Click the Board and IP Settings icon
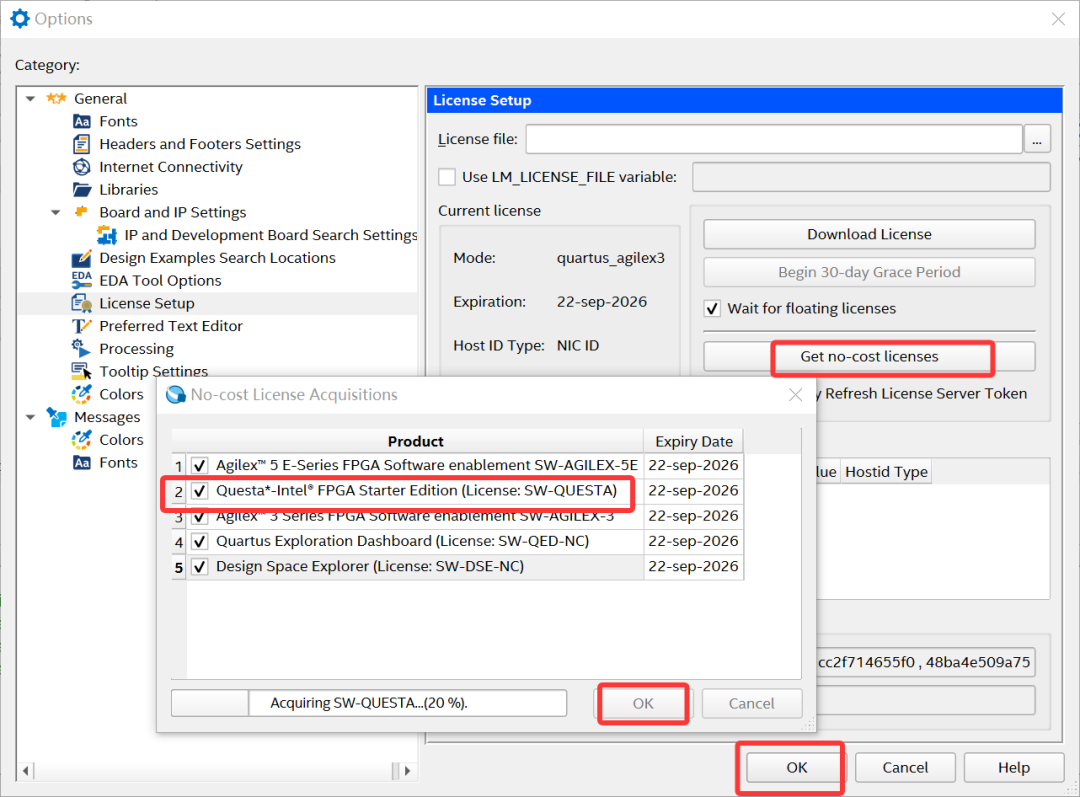 (81, 211)
